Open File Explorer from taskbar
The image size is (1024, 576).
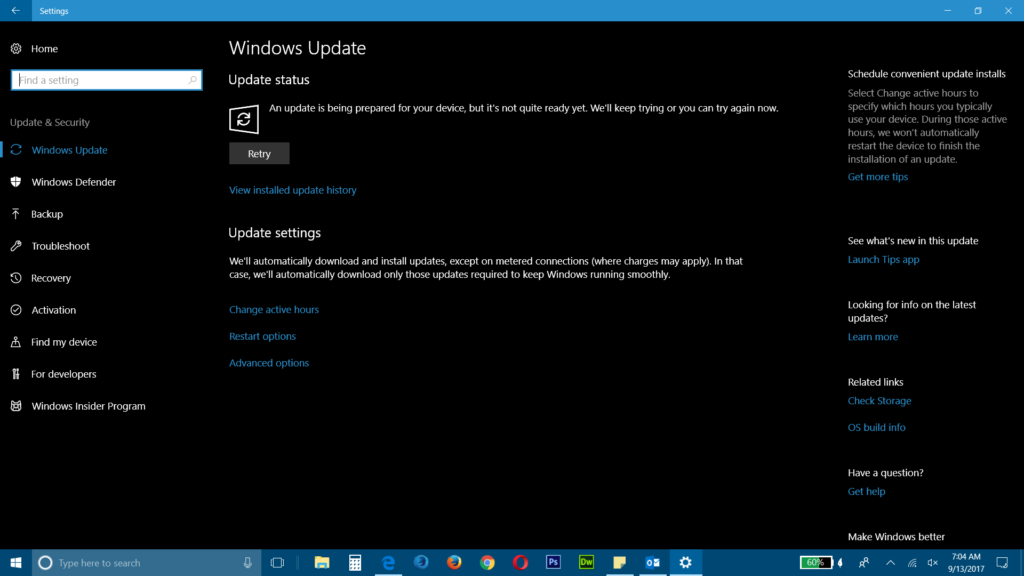(x=322, y=562)
